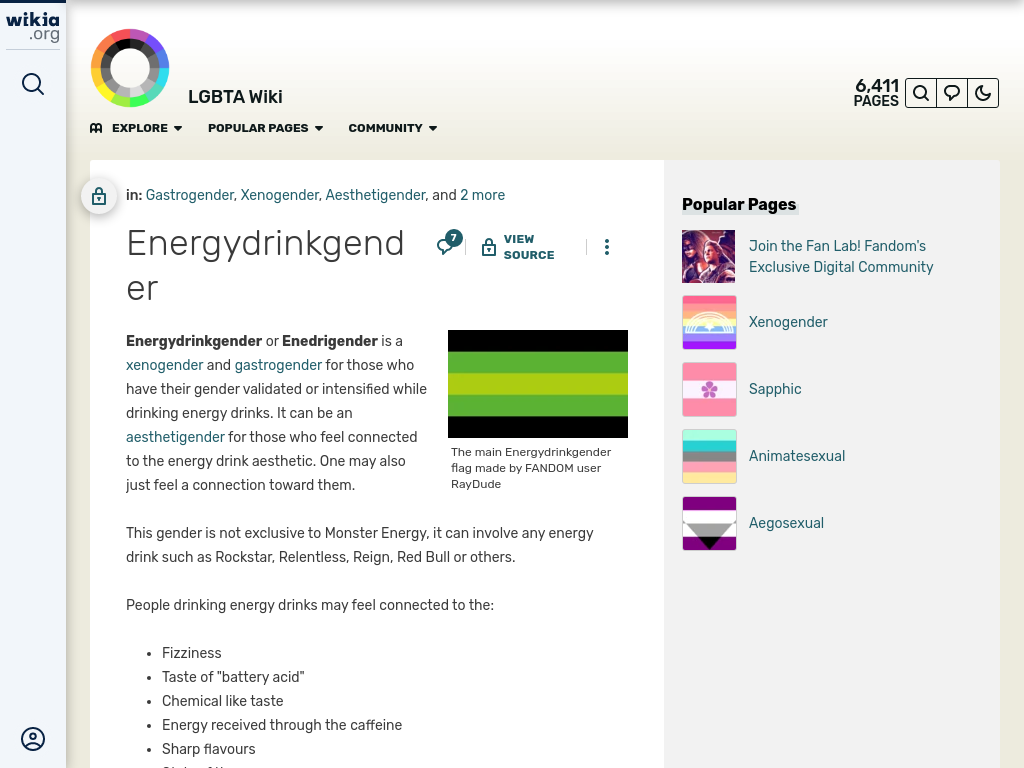Open the discussions speech bubble button
Viewport: 1024px width, 768px height.
(x=952, y=93)
